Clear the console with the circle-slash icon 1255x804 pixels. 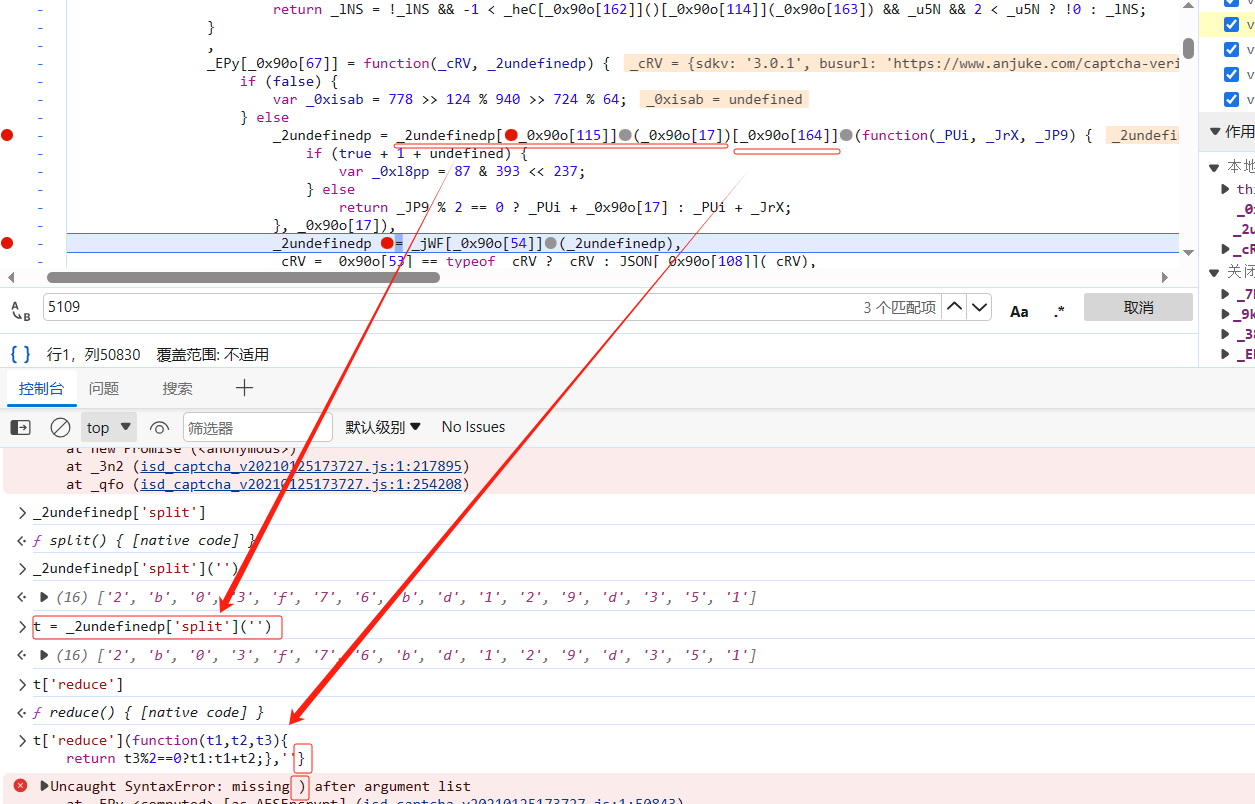60,427
